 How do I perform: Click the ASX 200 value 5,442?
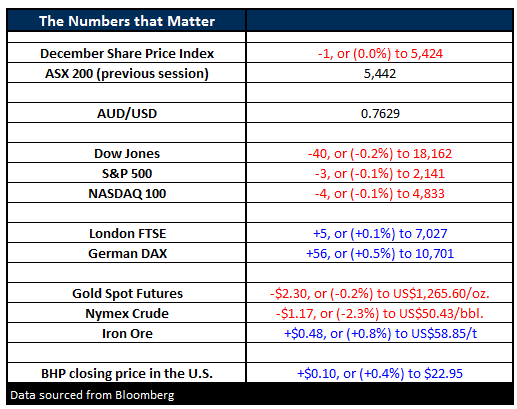(380, 74)
